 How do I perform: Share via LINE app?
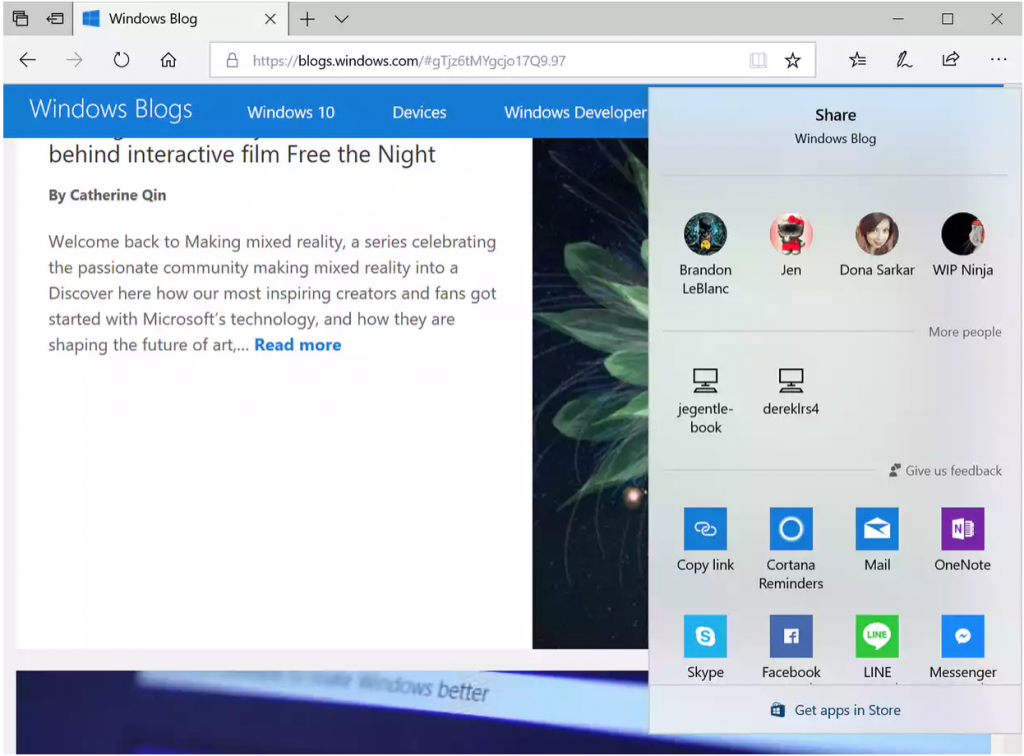[x=877, y=648]
